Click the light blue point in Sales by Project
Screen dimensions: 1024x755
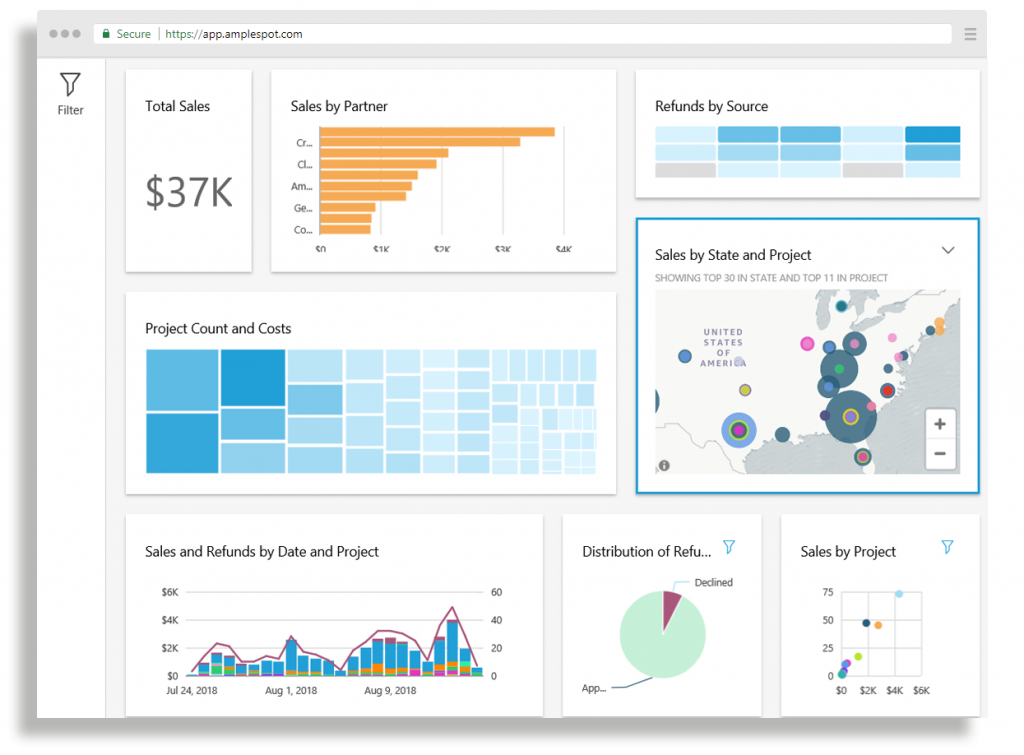pos(899,594)
